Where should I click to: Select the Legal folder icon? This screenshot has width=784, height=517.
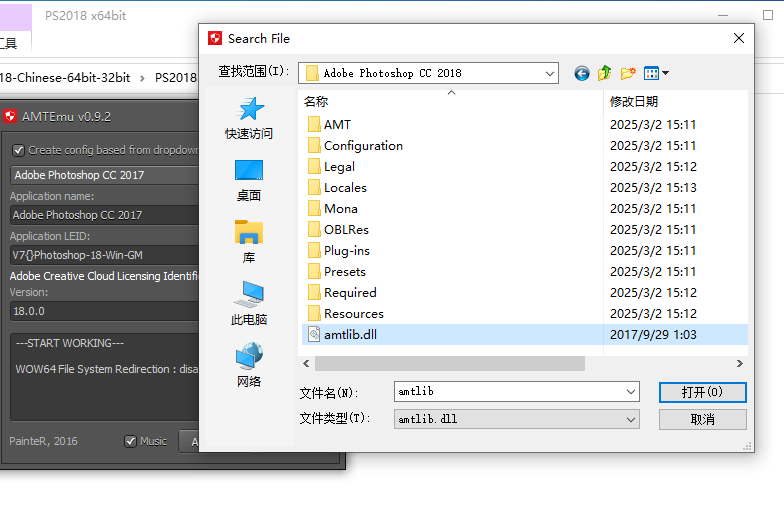click(314, 166)
